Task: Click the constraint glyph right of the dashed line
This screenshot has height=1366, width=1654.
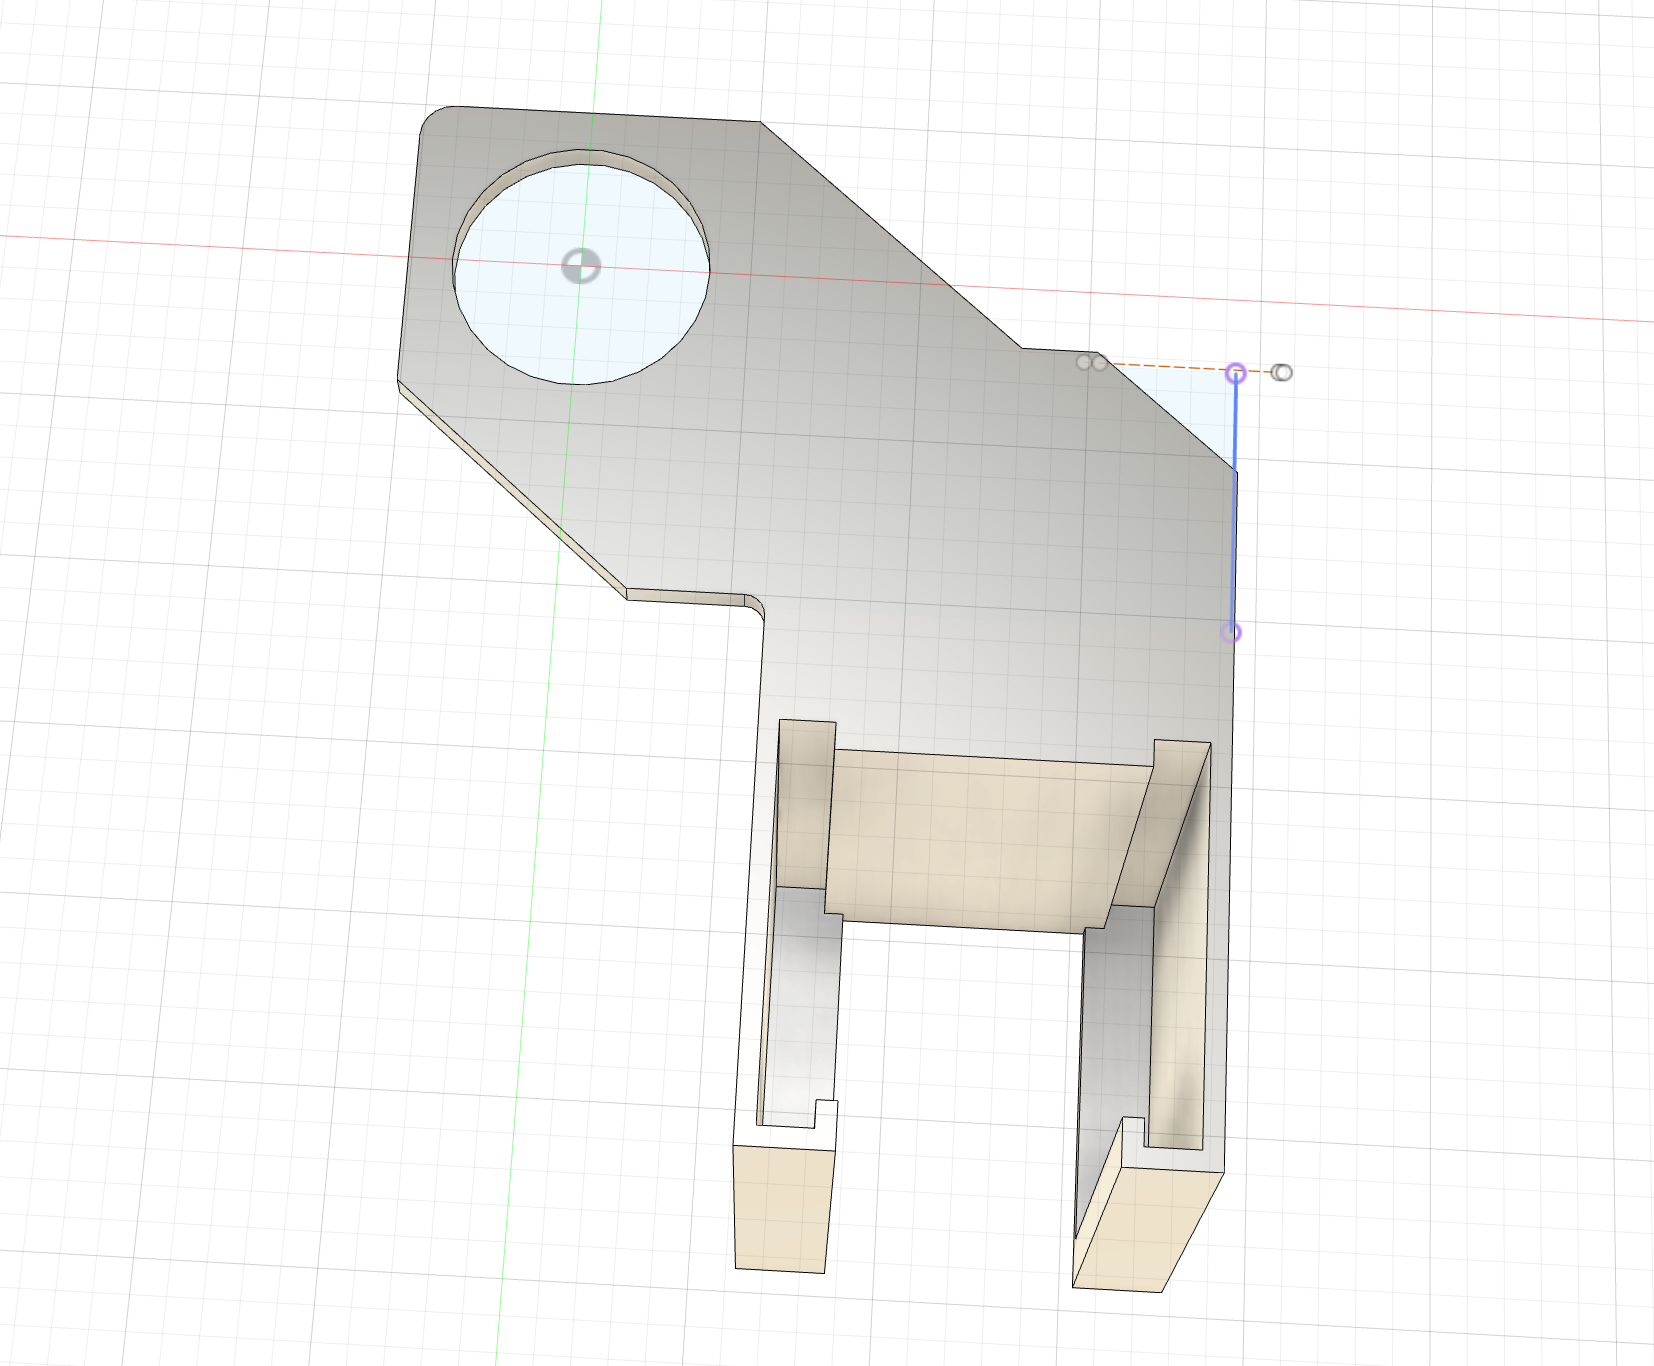Action: 1282,373
